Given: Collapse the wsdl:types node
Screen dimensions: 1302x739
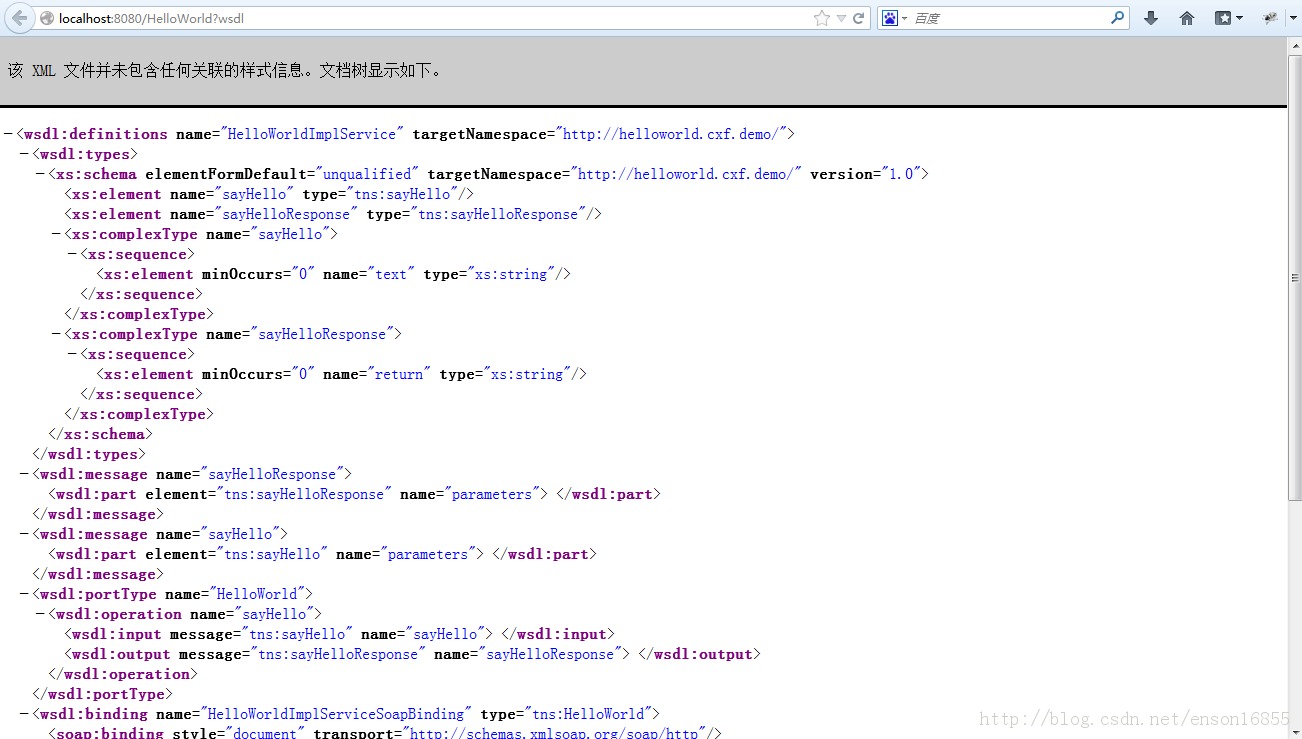Looking at the screenshot, I should tap(24, 154).
